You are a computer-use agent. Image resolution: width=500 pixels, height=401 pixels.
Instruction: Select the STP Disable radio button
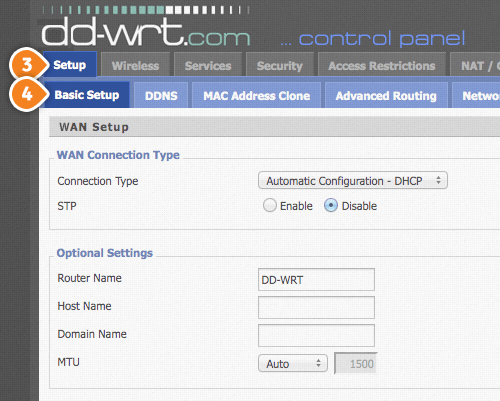pos(331,205)
